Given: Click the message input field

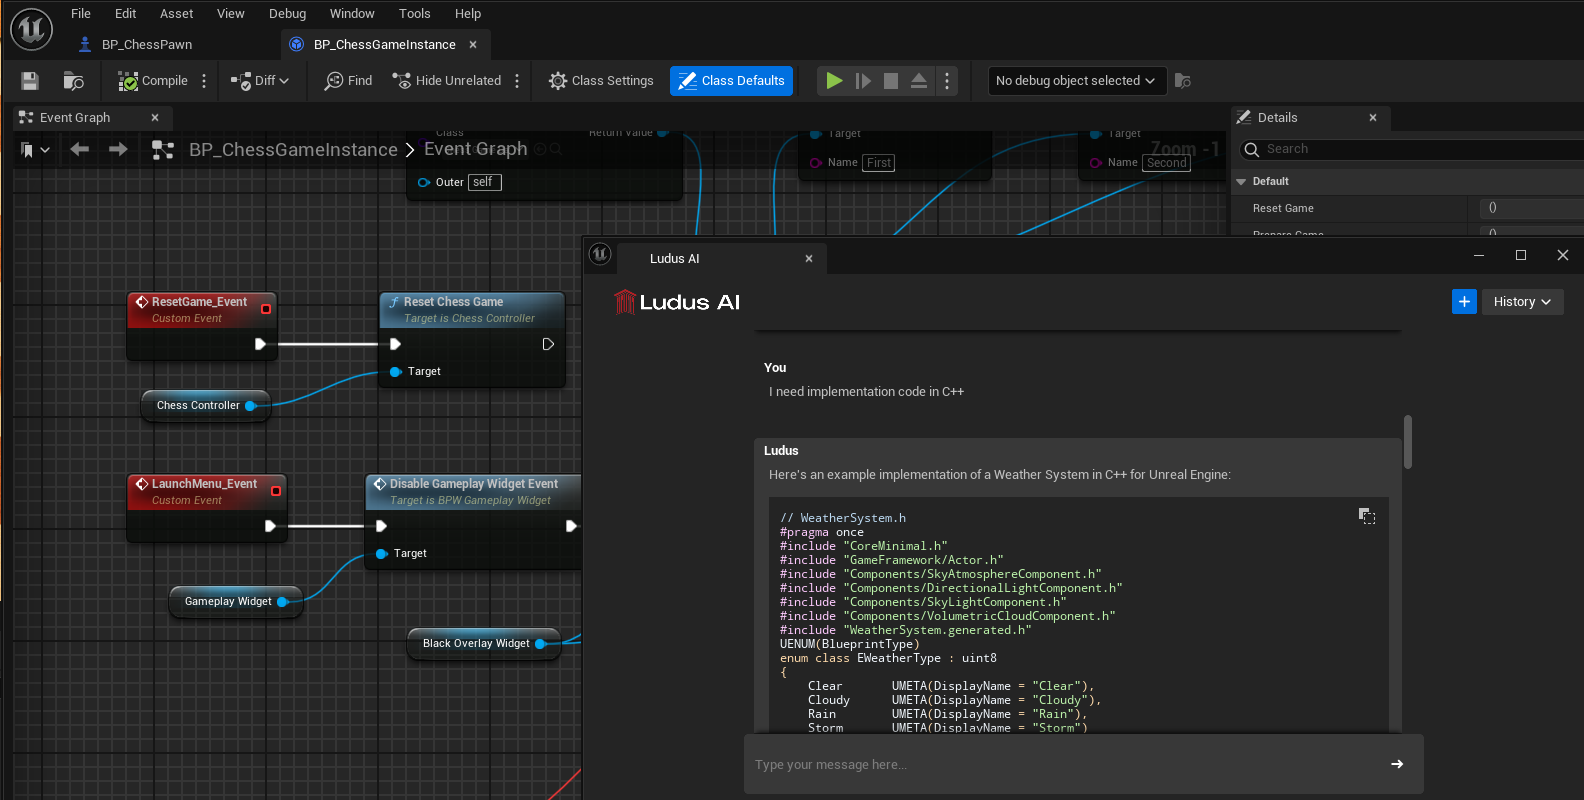Looking at the screenshot, I should [1065, 765].
